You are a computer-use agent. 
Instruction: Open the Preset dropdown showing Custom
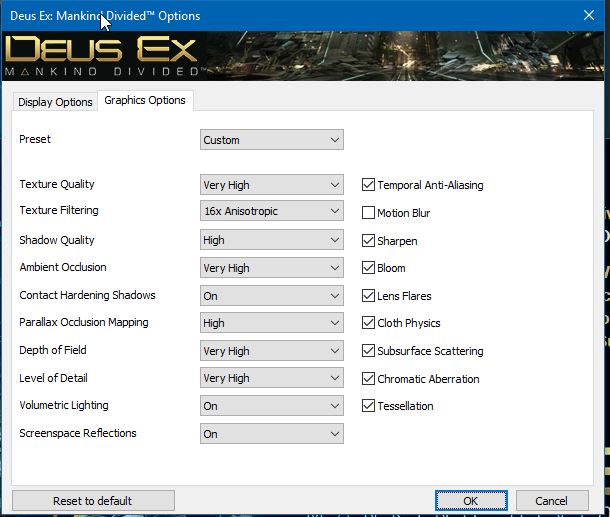pyautogui.click(x=272, y=140)
